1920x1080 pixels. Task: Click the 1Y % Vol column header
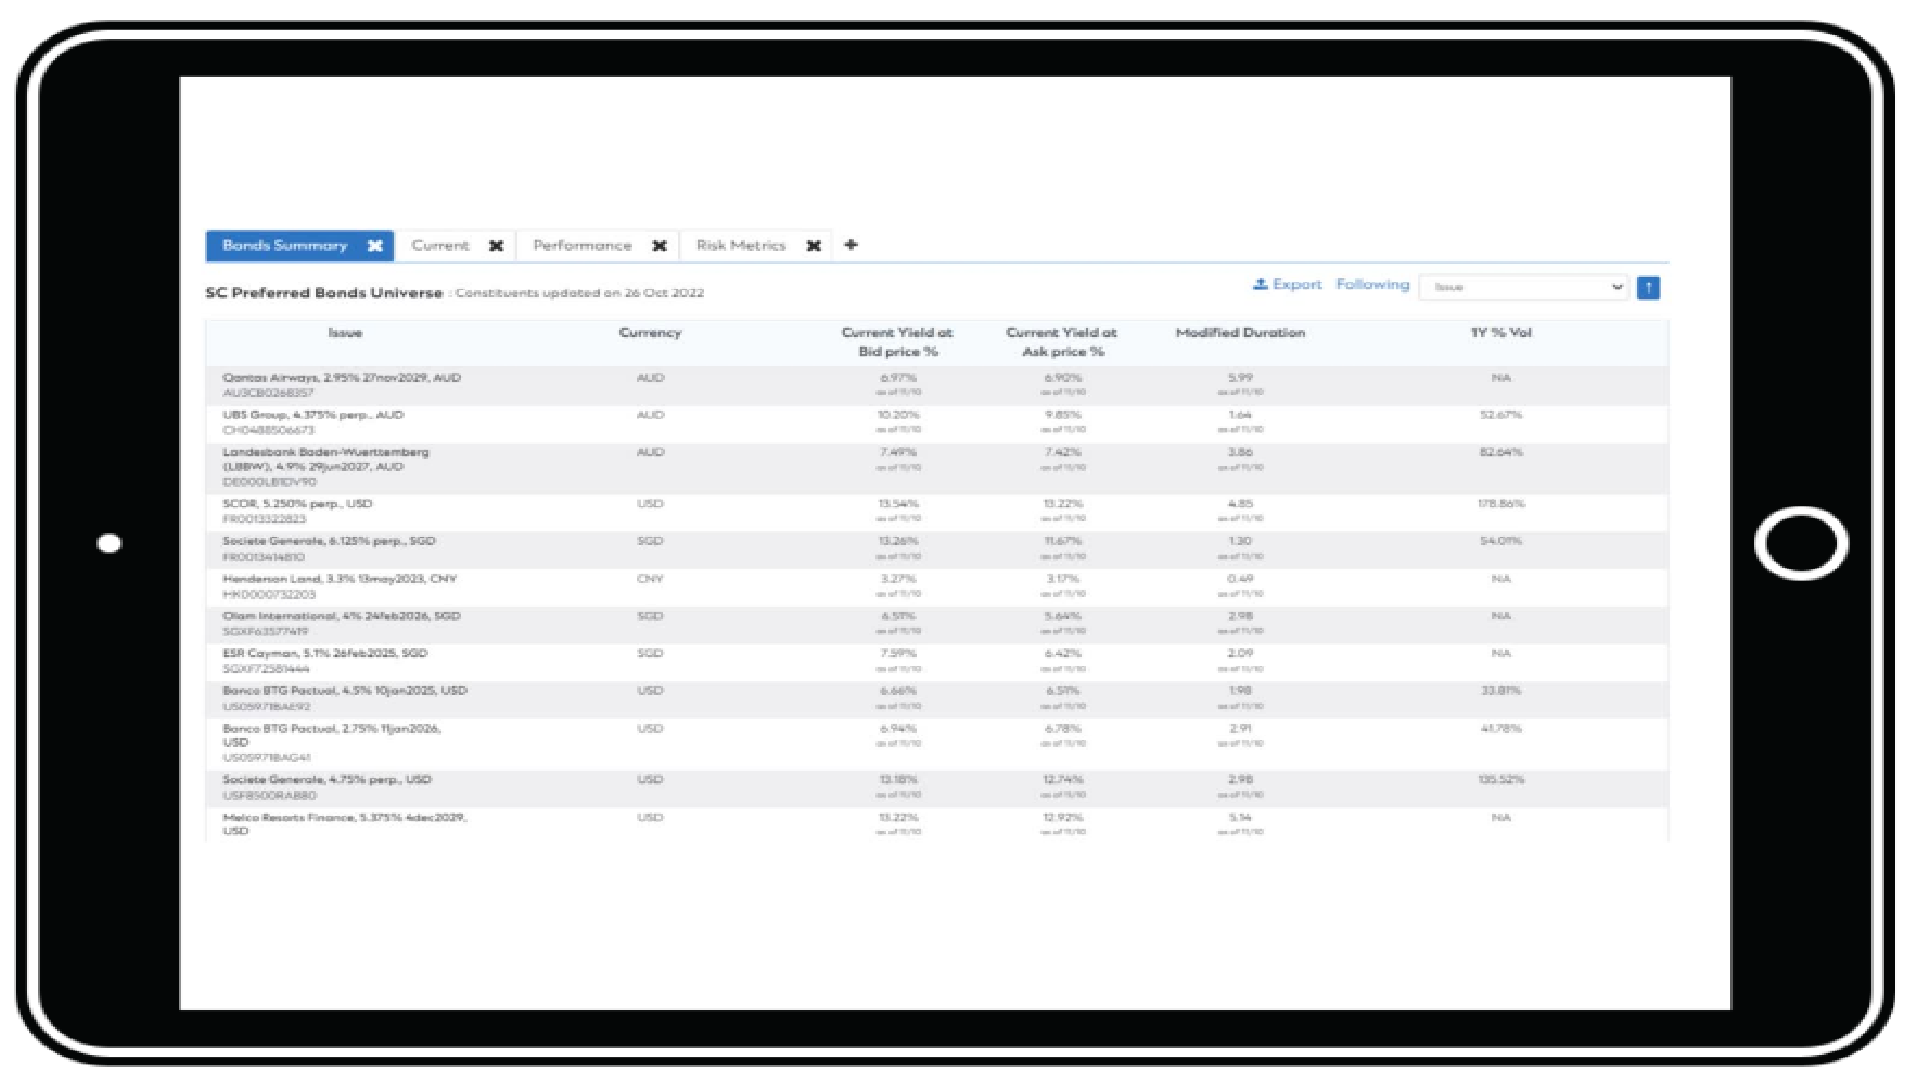pos(1501,333)
